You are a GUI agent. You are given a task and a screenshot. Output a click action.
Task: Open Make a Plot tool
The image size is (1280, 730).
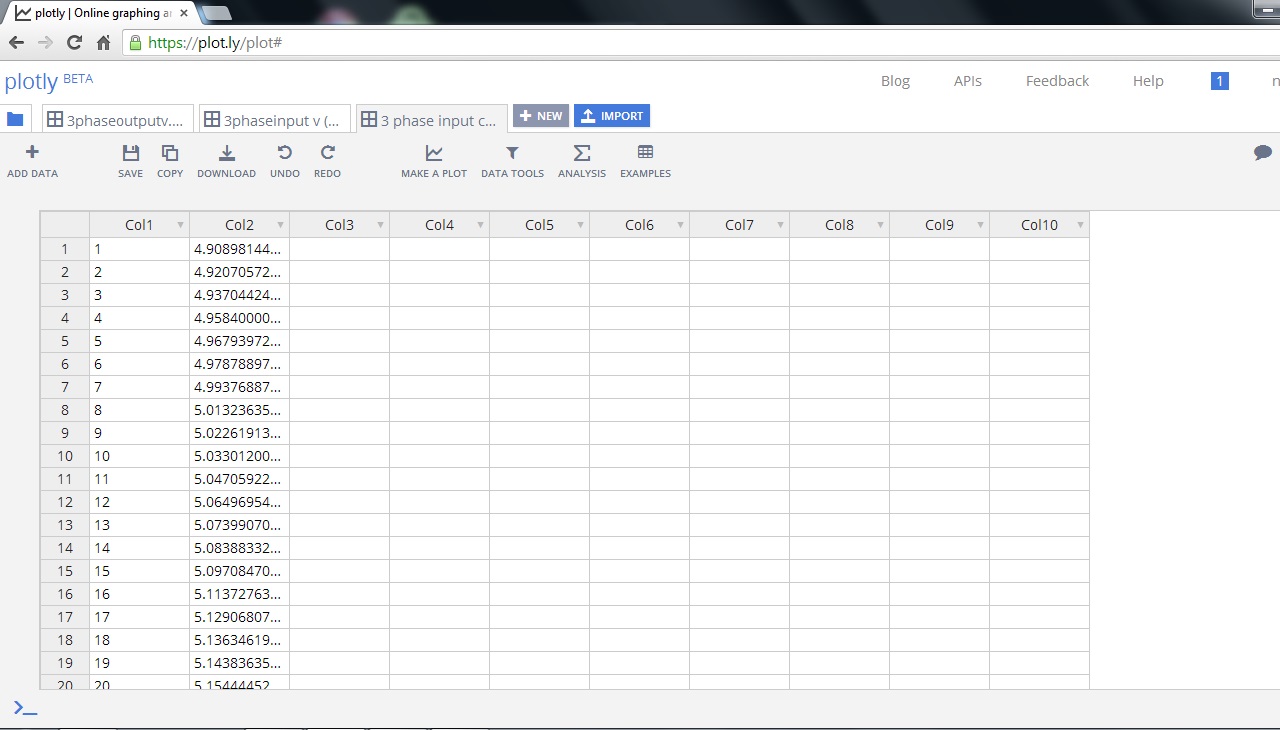tap(434, 153)
